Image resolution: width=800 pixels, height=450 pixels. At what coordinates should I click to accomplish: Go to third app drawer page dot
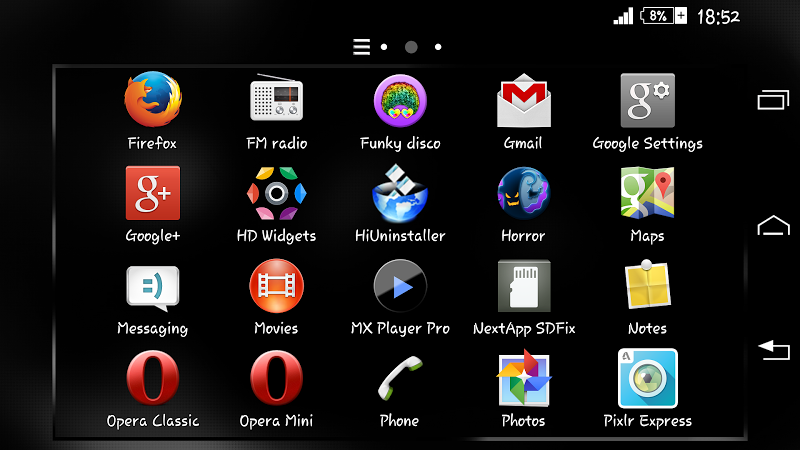[x=438, y=47]
